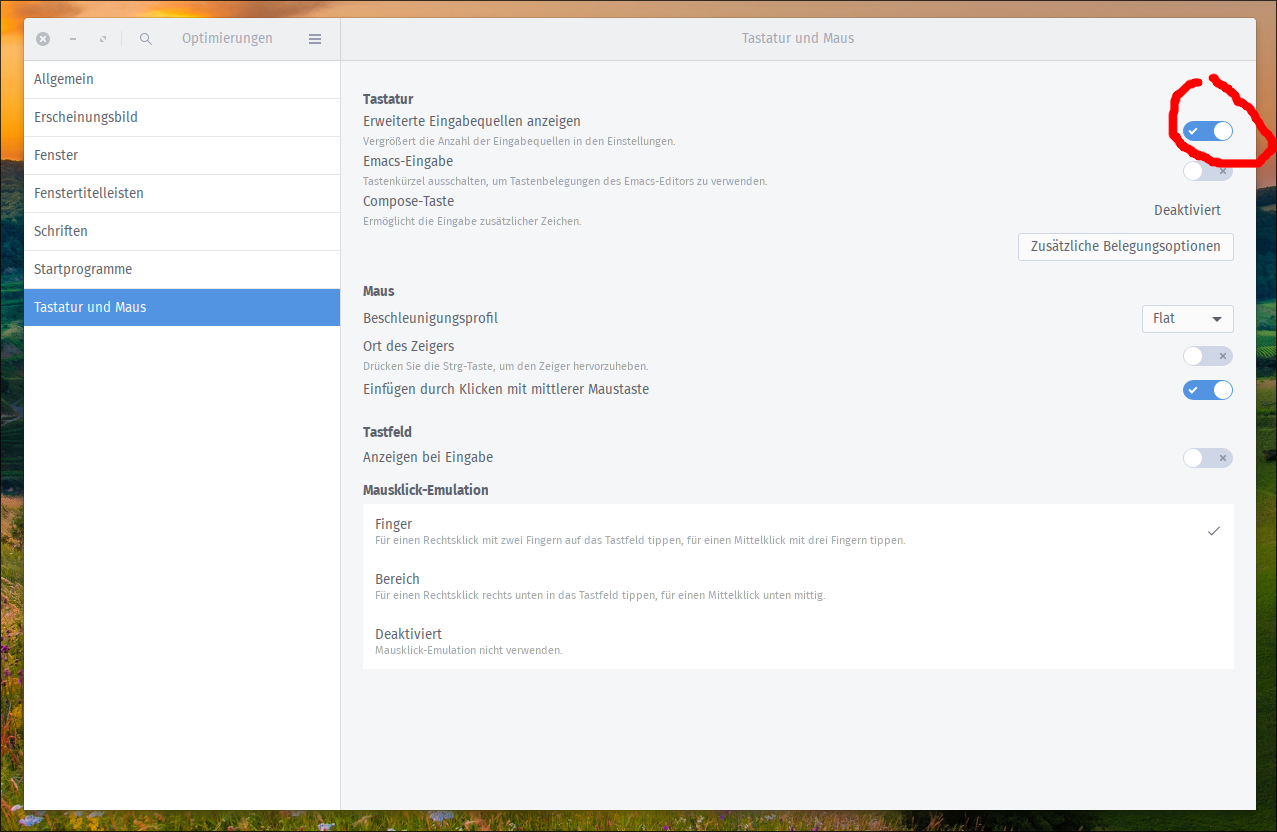Click the Compose-Taste Deaktiviert value
The width and height of the screenshot is (1277, 832).
click(x=1187, y=210)
